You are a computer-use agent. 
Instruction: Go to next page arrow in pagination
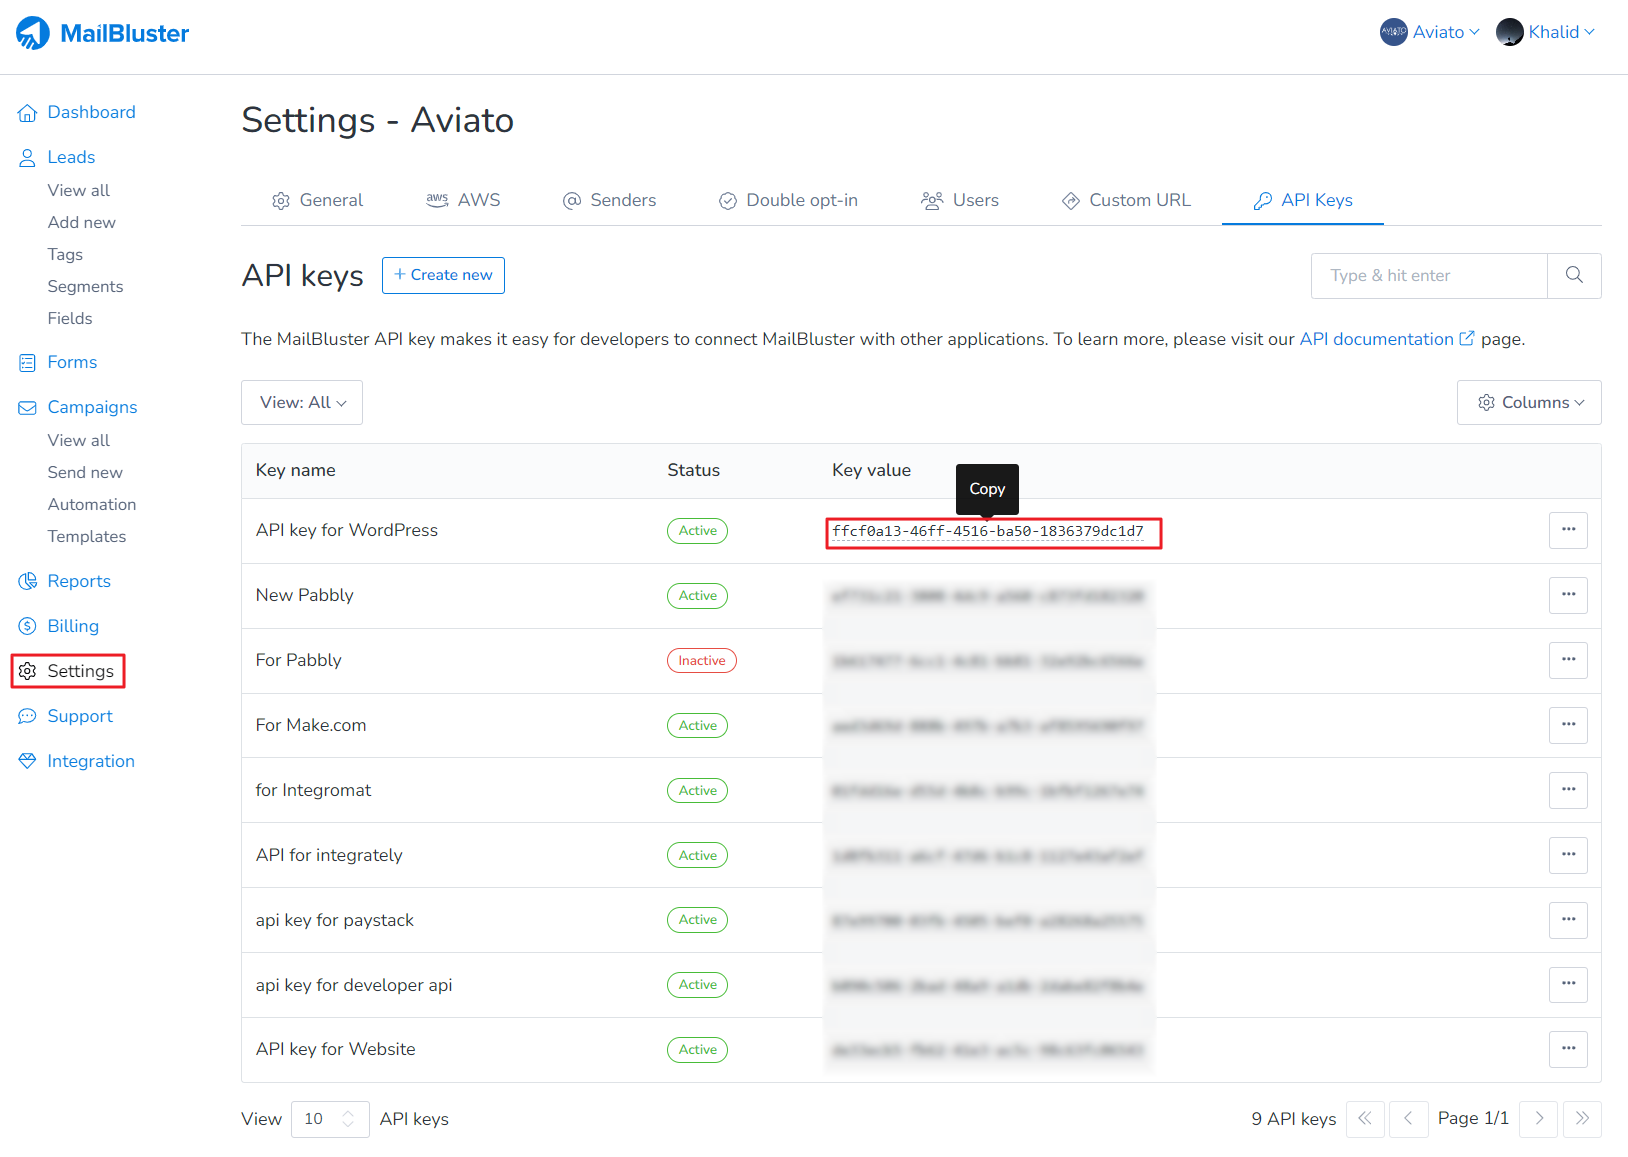(x=1538, y=1119)
